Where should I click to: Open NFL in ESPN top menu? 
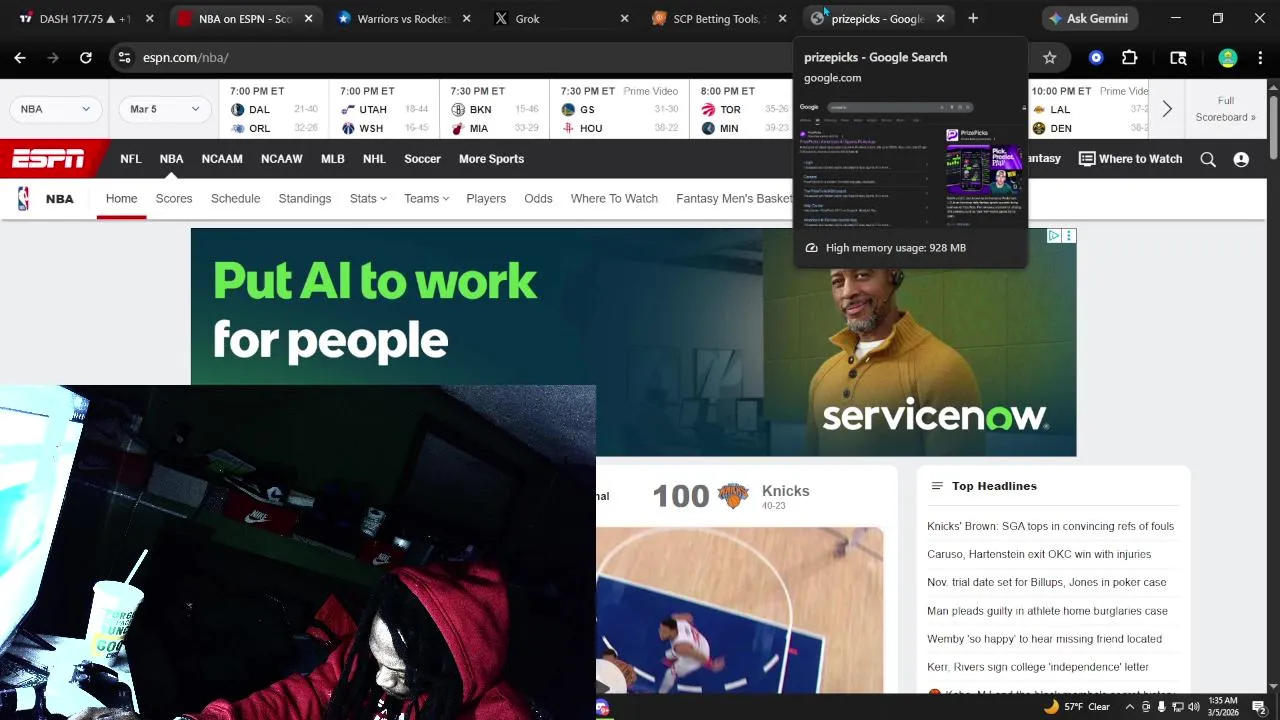click(x=131, y=159)
